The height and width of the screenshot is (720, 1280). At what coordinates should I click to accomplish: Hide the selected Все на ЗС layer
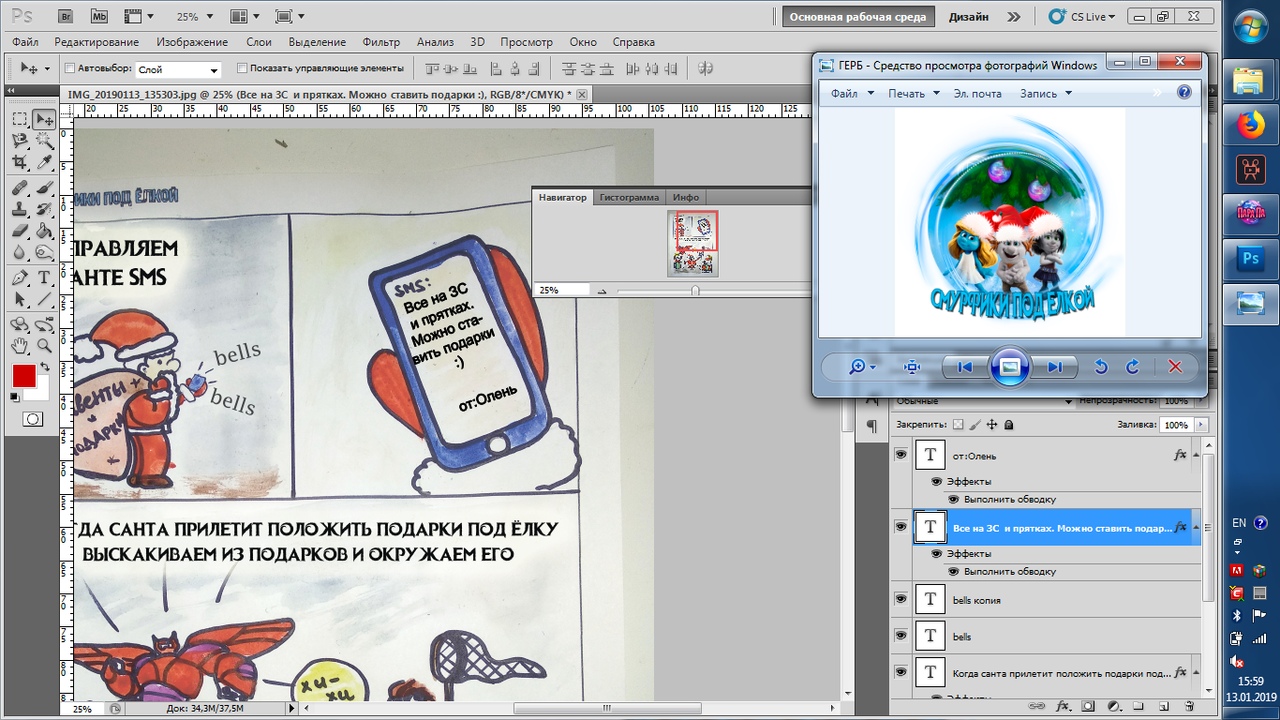tap(900, 526)
